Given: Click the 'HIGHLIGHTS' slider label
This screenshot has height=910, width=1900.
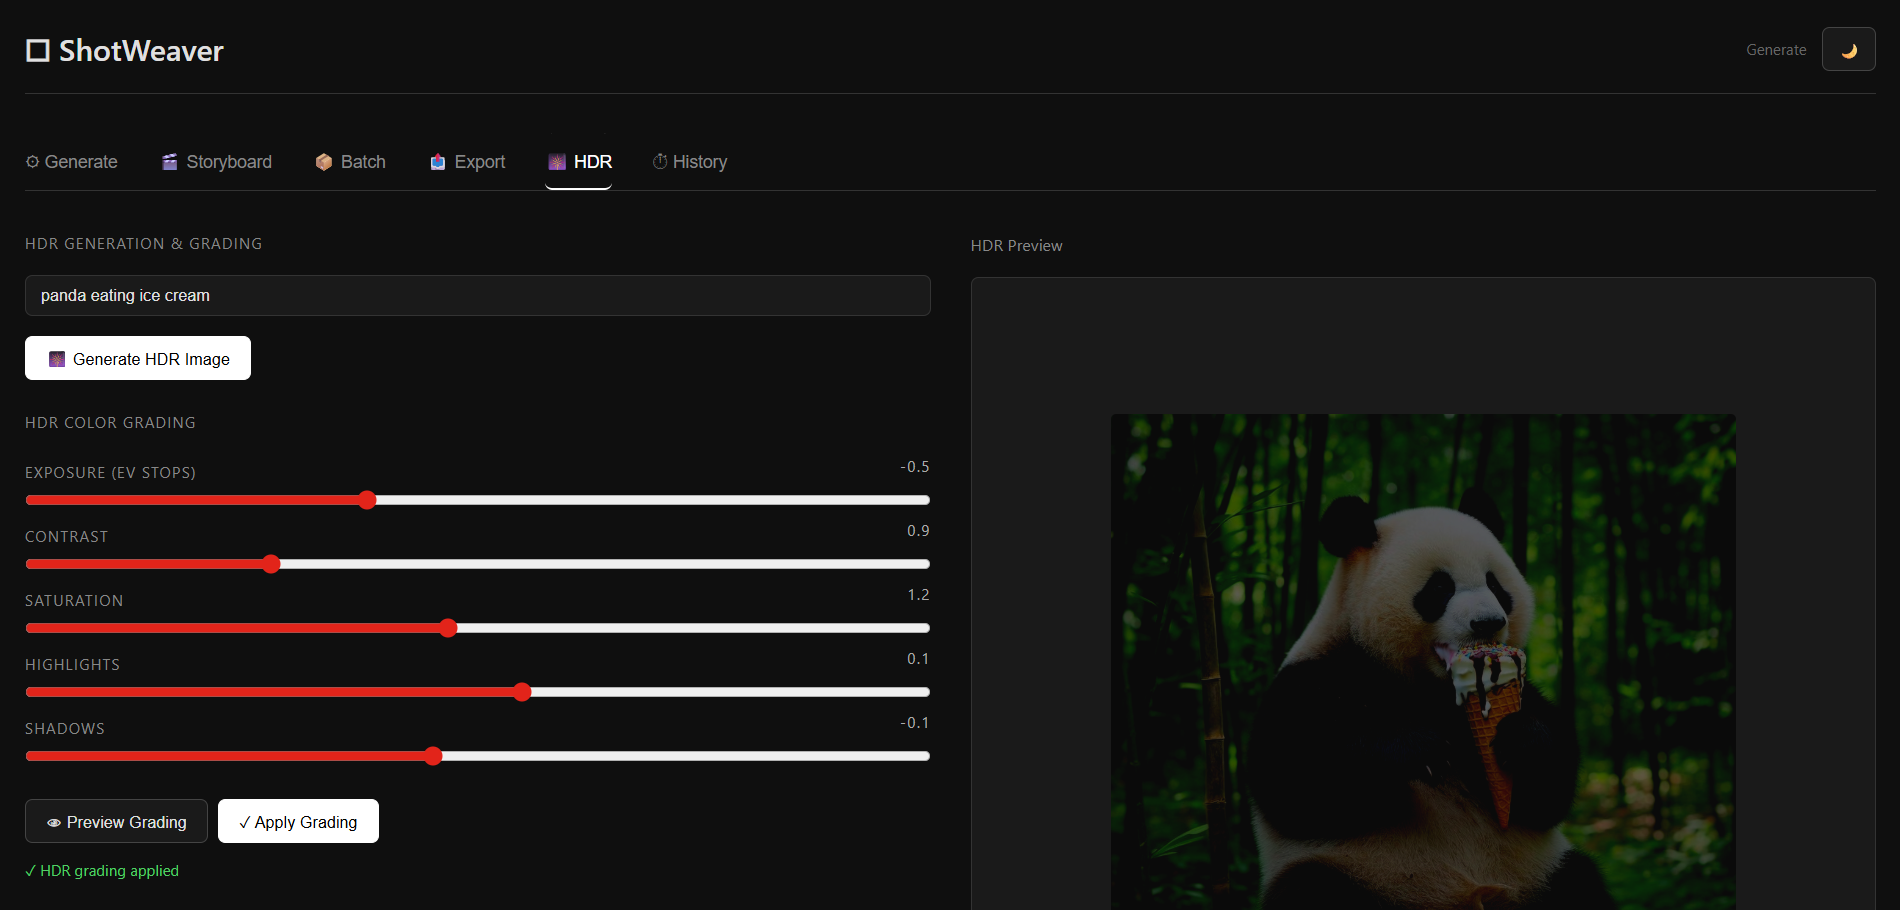Looking at the screenshot, I should pyautogui.click(x=72, y=665).
